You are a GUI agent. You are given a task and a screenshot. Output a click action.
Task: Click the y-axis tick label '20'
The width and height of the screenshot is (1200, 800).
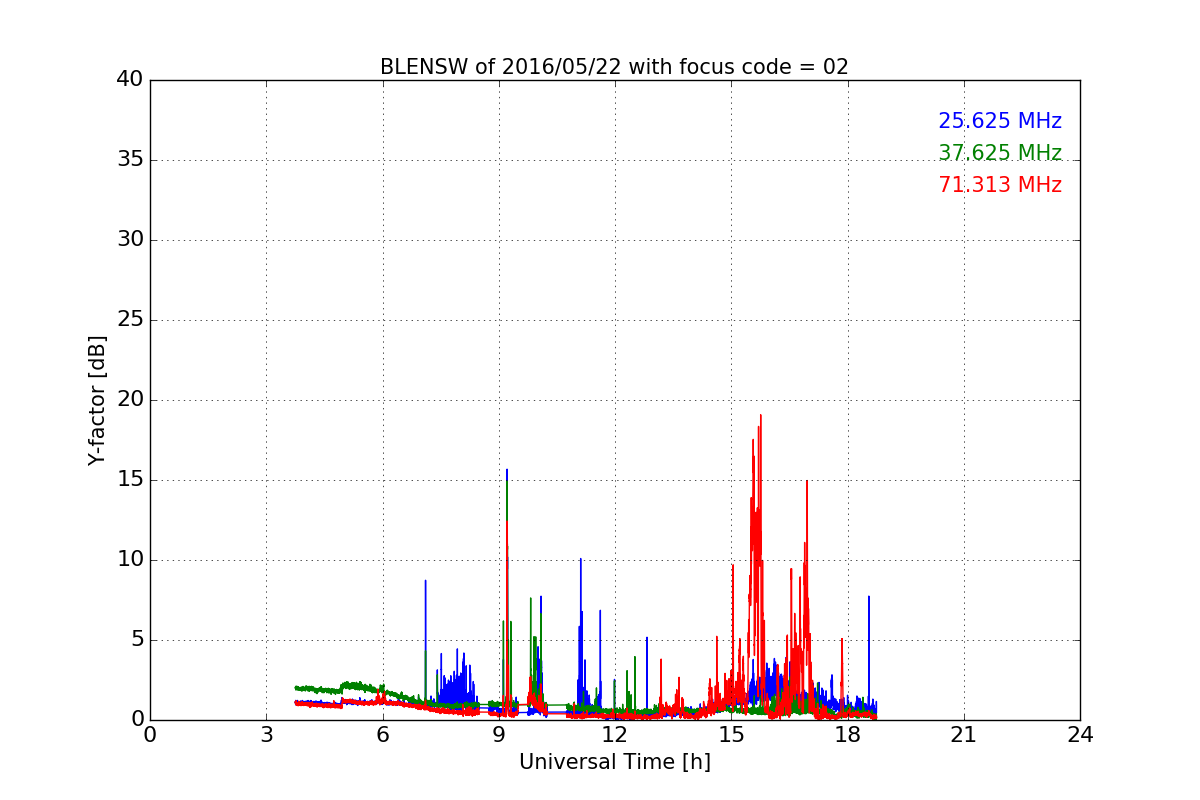click(x=130, y=400)
